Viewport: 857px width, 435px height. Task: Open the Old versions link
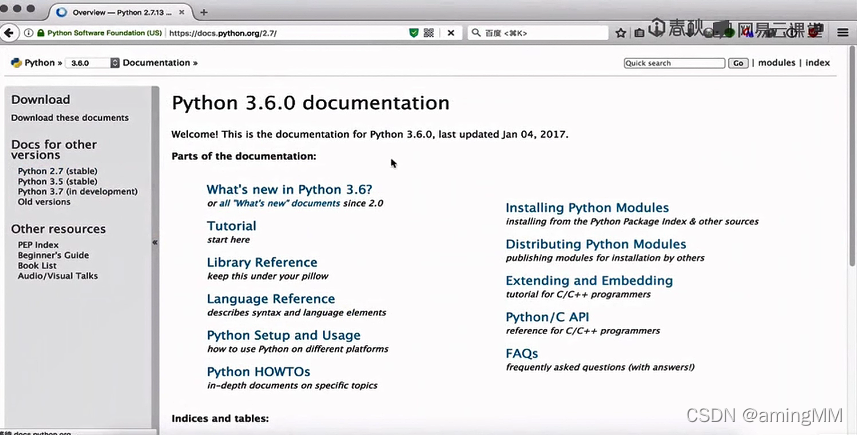44,202
